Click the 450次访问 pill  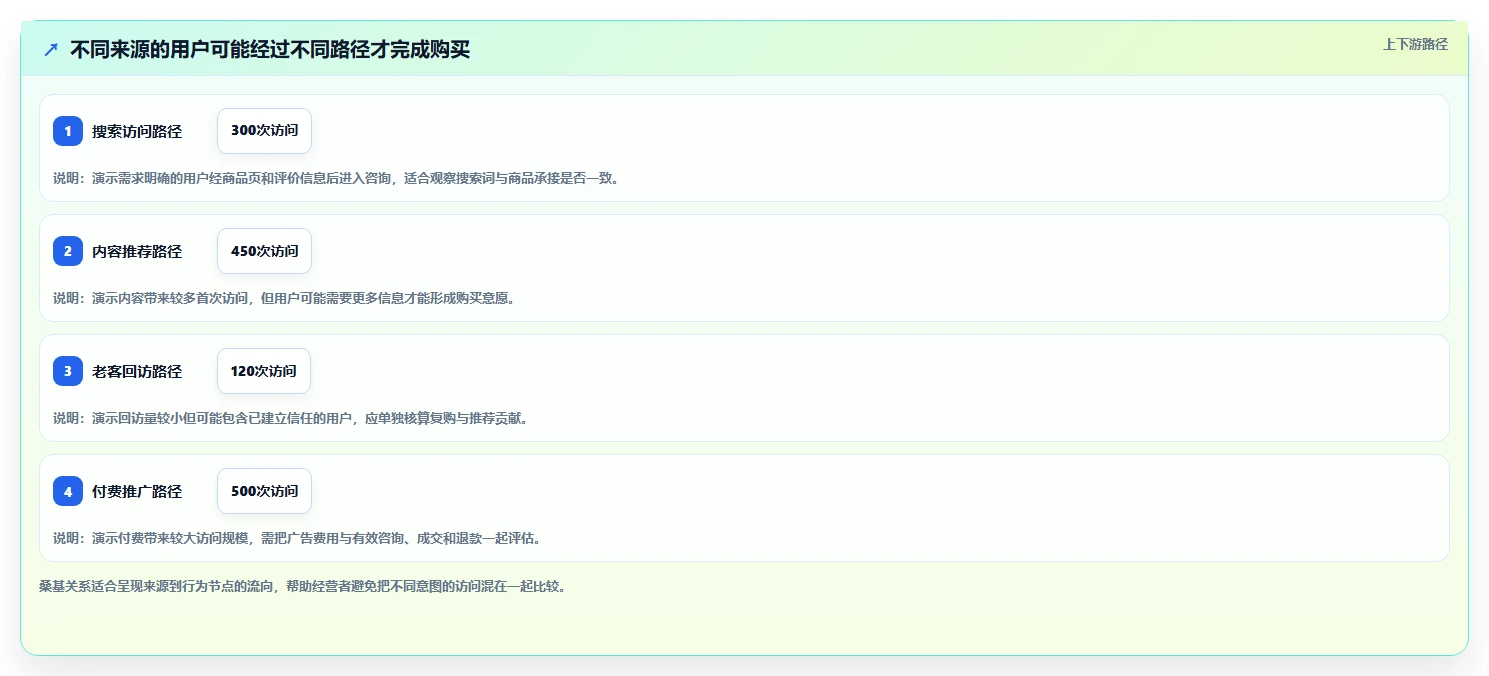click(x=264, y=251)
